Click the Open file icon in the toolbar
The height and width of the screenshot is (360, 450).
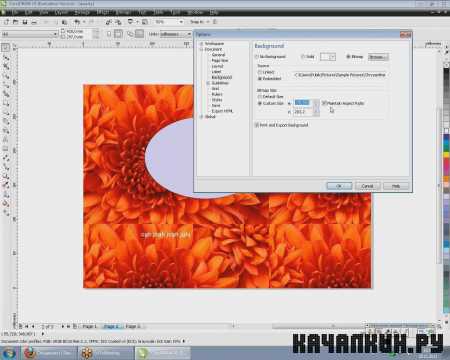tap(15, 22)
